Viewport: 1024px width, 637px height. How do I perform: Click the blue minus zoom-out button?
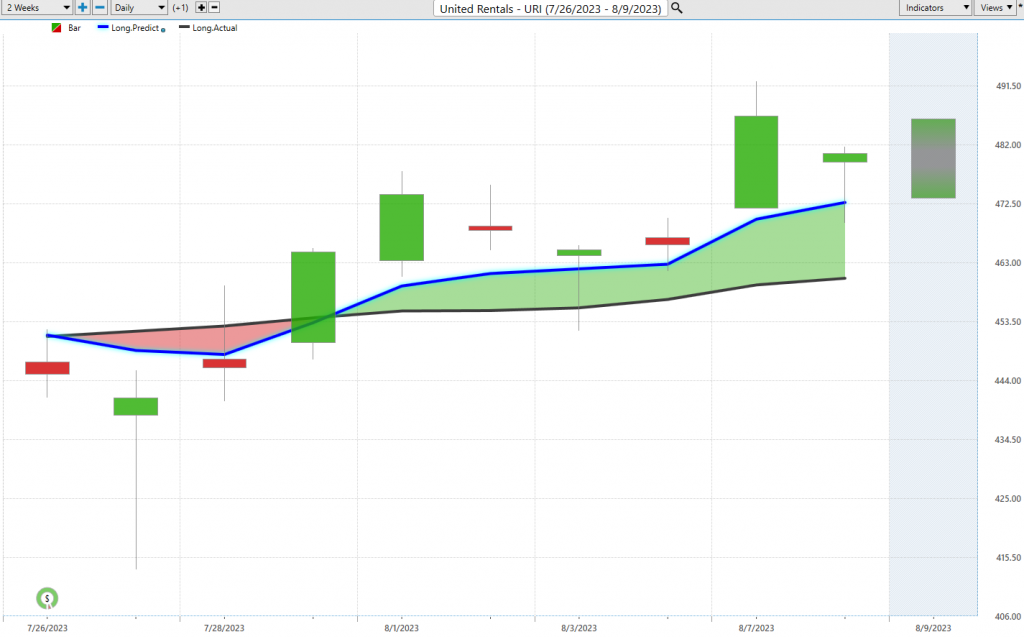click(x=100, y=8)
